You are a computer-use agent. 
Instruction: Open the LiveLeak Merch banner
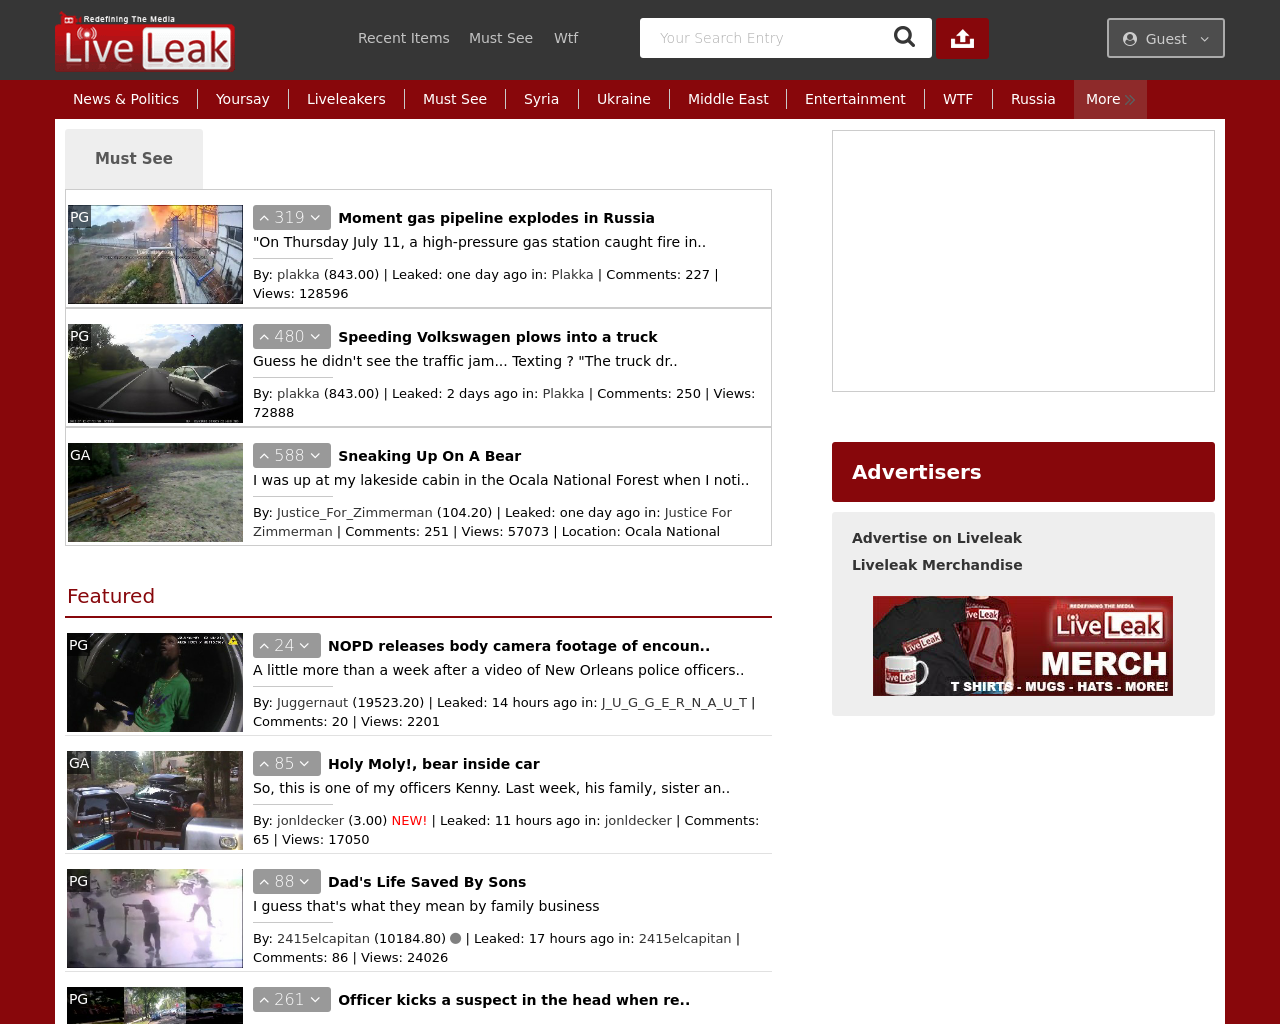pyautogui.click(x=1023, y=646)
